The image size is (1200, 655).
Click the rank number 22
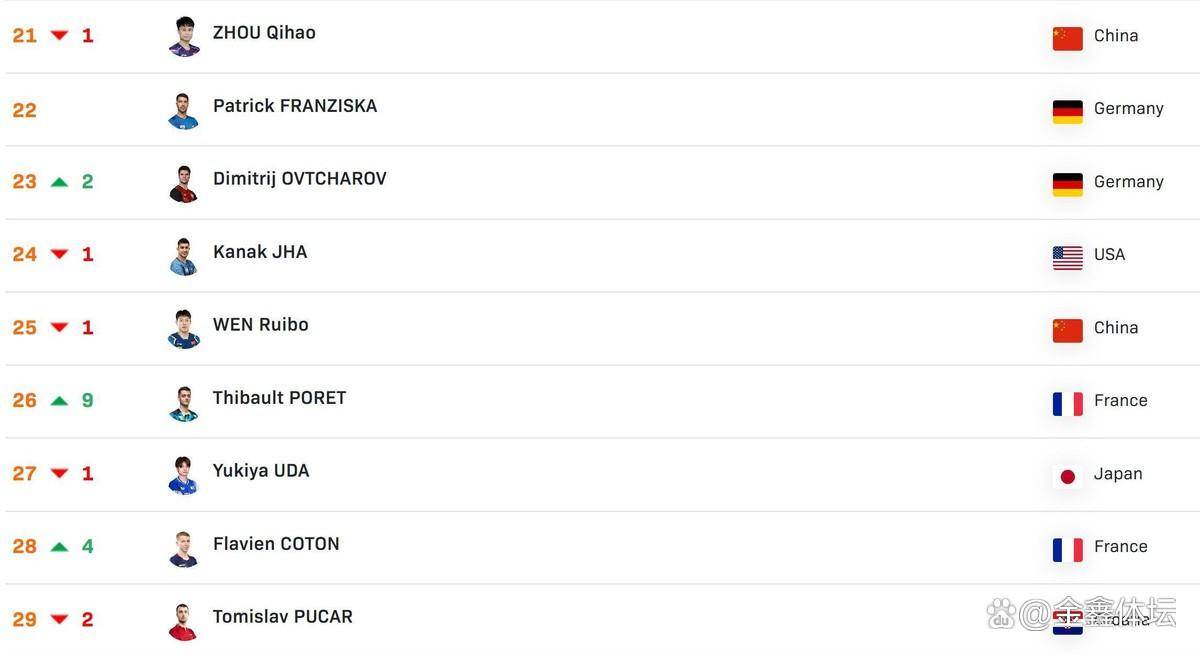pos(24,110)
